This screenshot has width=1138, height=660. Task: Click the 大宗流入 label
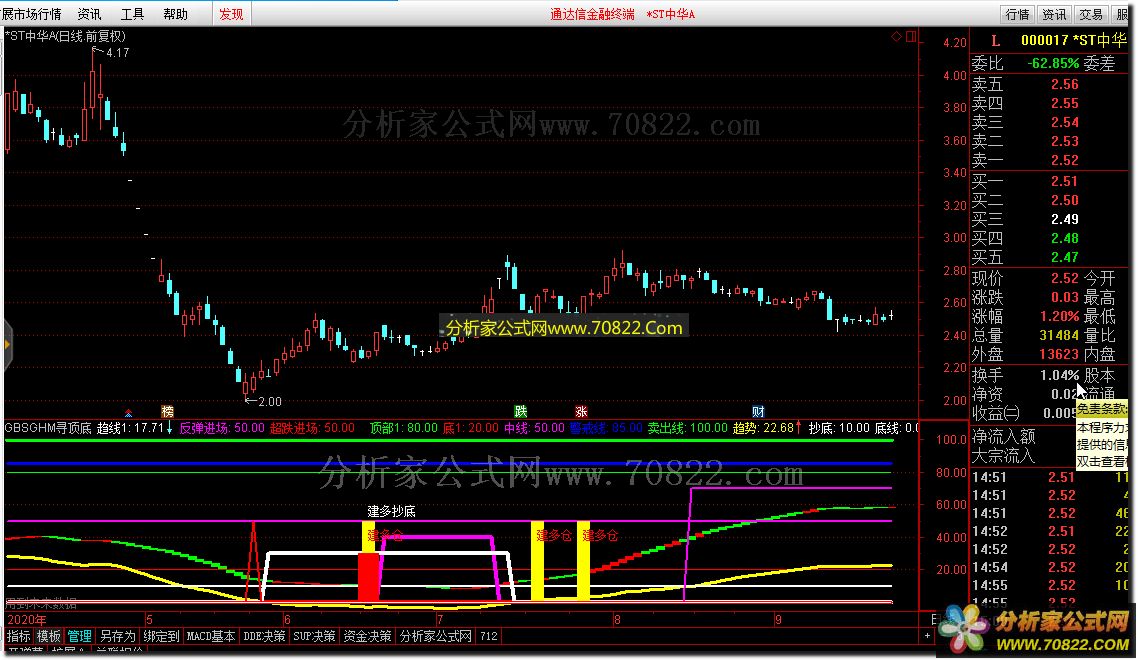coord(1004,456)
